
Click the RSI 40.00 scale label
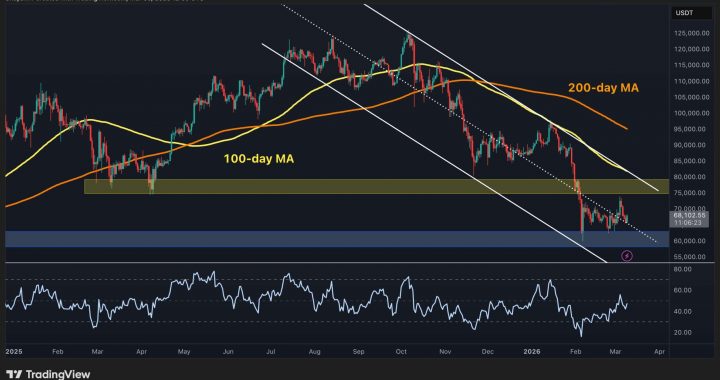[684, 311]
